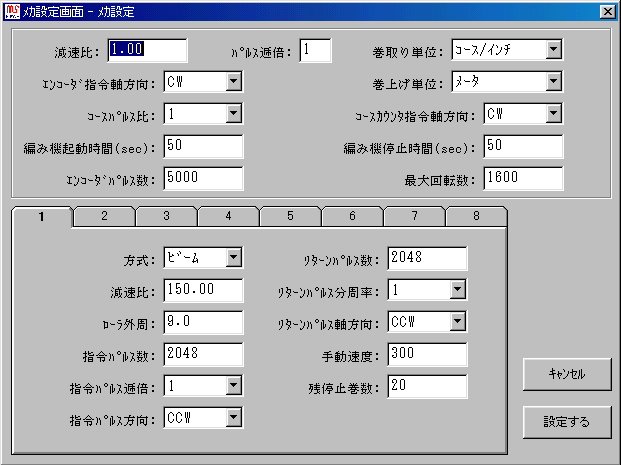The width and height of the screenshot is (621, 465).
Task: Close the settings dialog window
Action: point(606,11)
